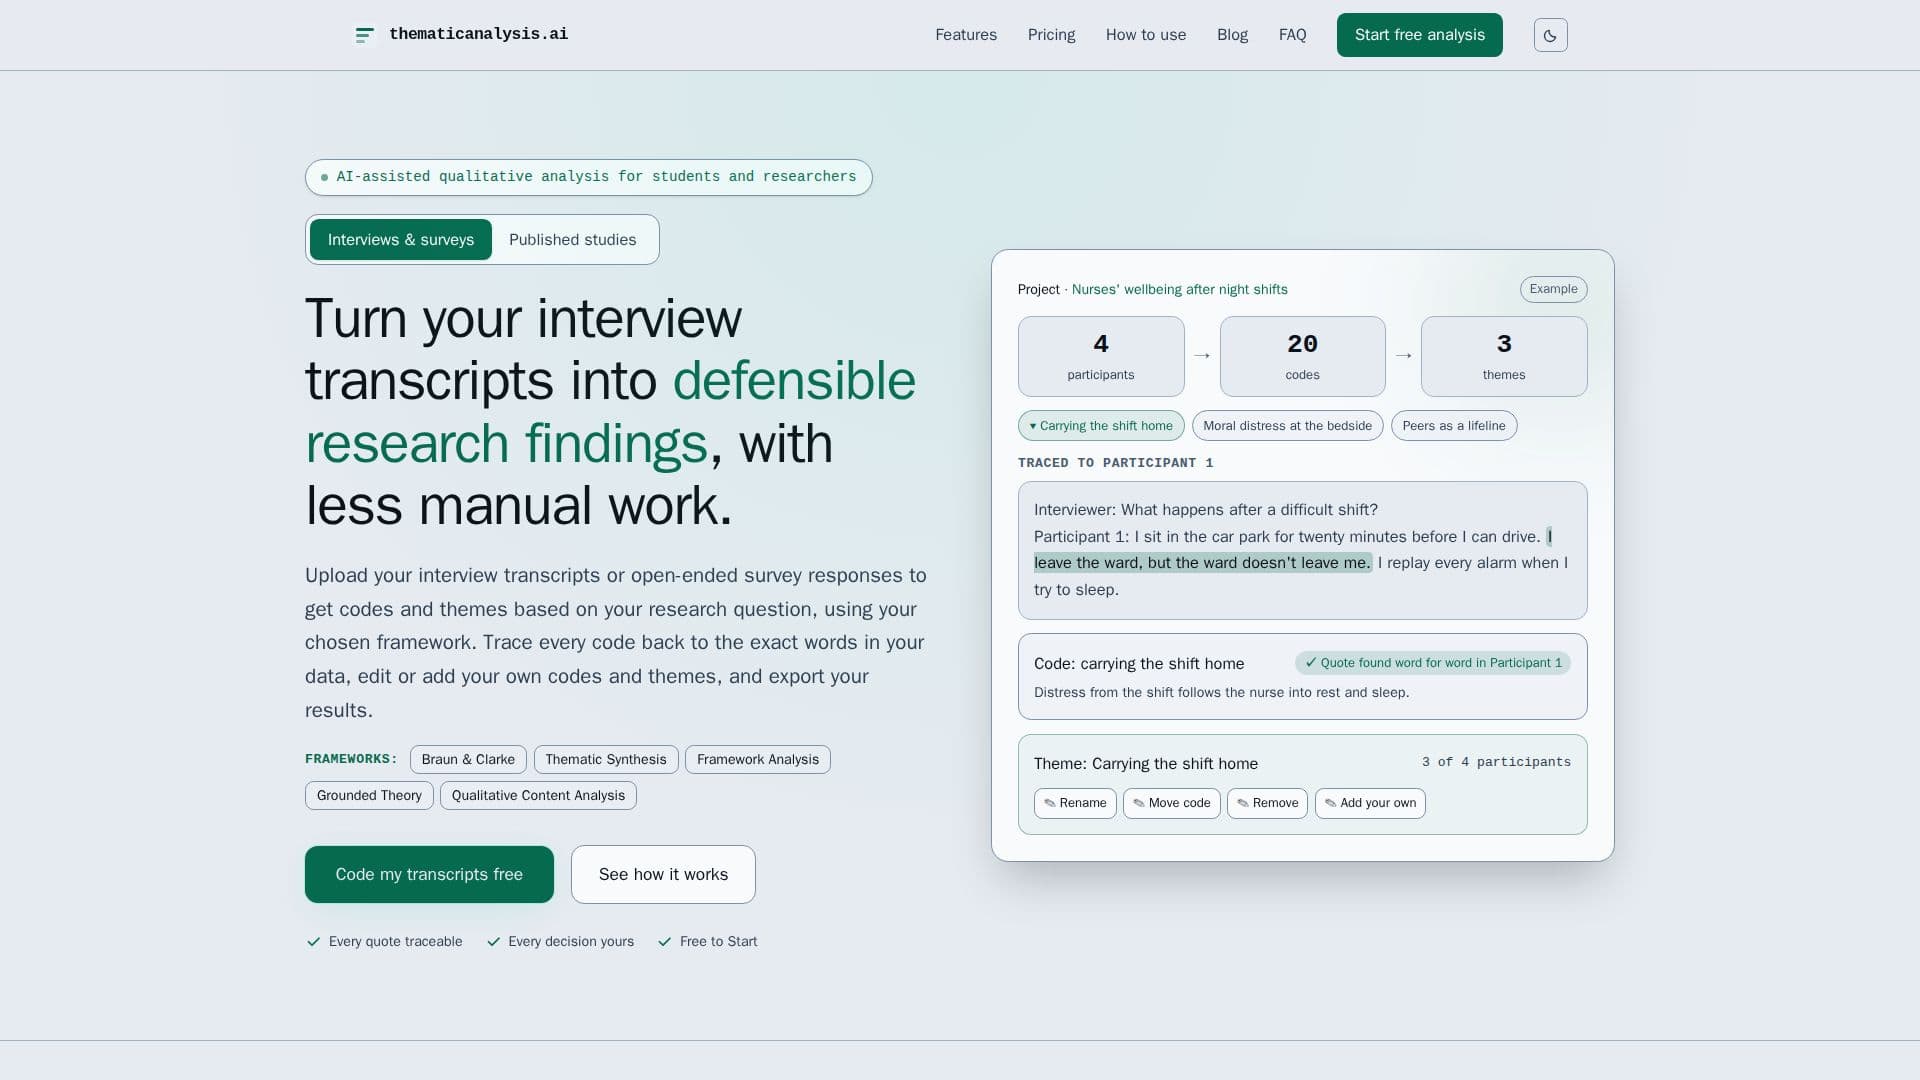
Task: Click Start free analysis button
Action: 1419,35
